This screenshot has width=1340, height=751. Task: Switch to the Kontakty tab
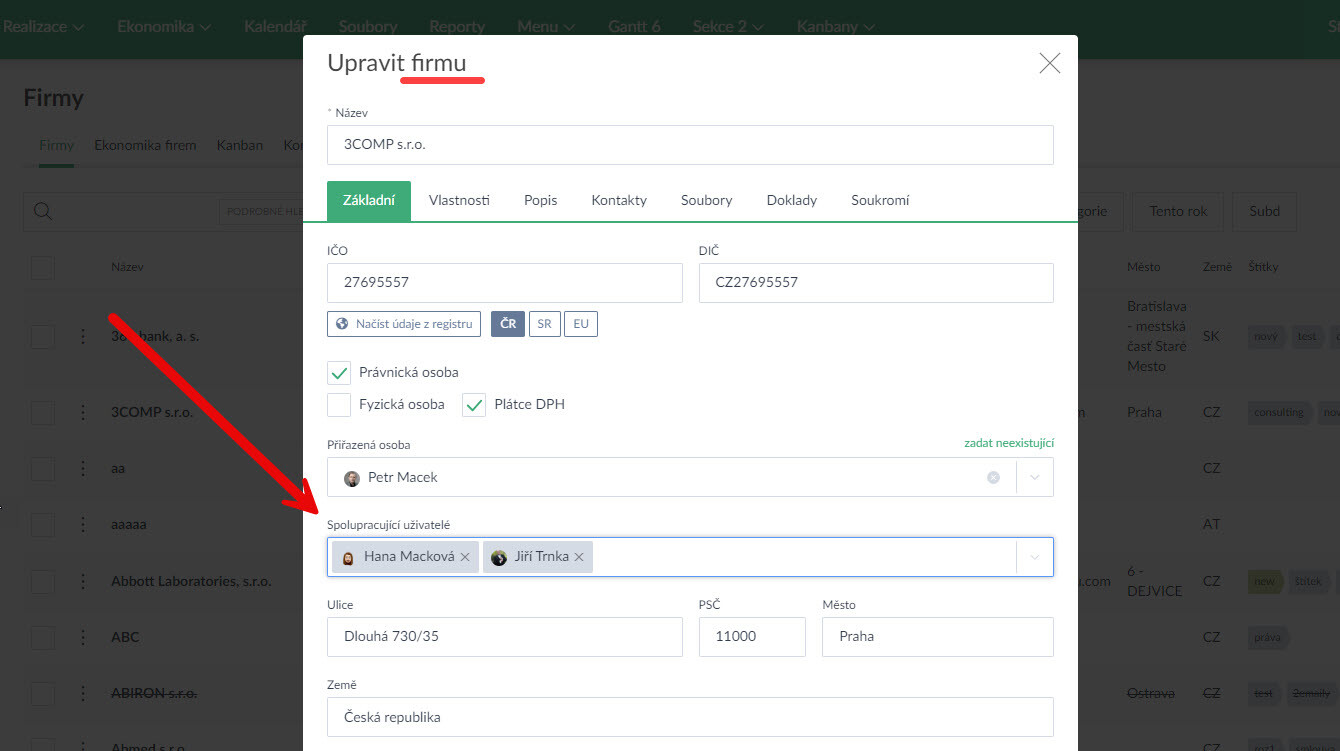619,200
